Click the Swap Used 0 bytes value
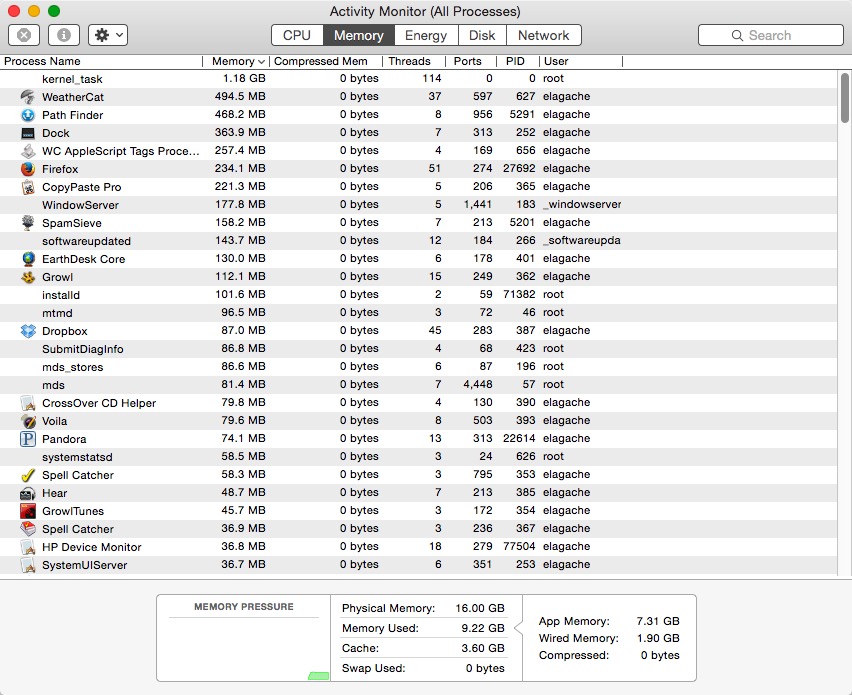Screen dimensions: 852x695 [485, 668]
